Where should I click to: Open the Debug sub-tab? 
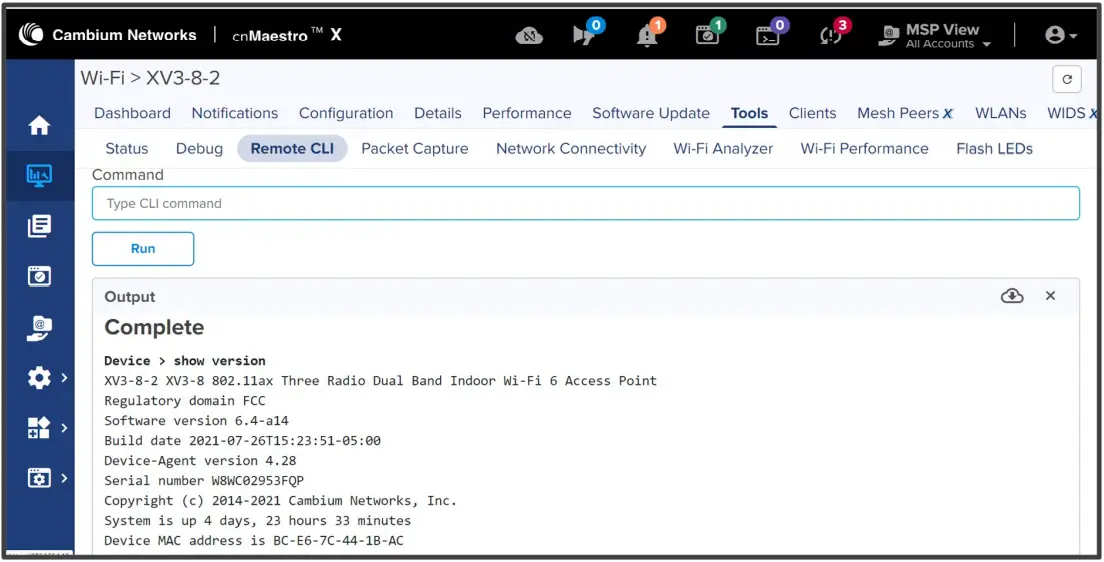tap(199, 149)
